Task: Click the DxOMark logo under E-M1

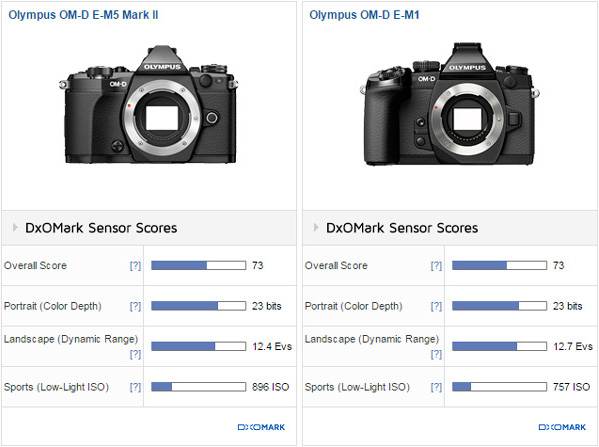Action: 562,427
